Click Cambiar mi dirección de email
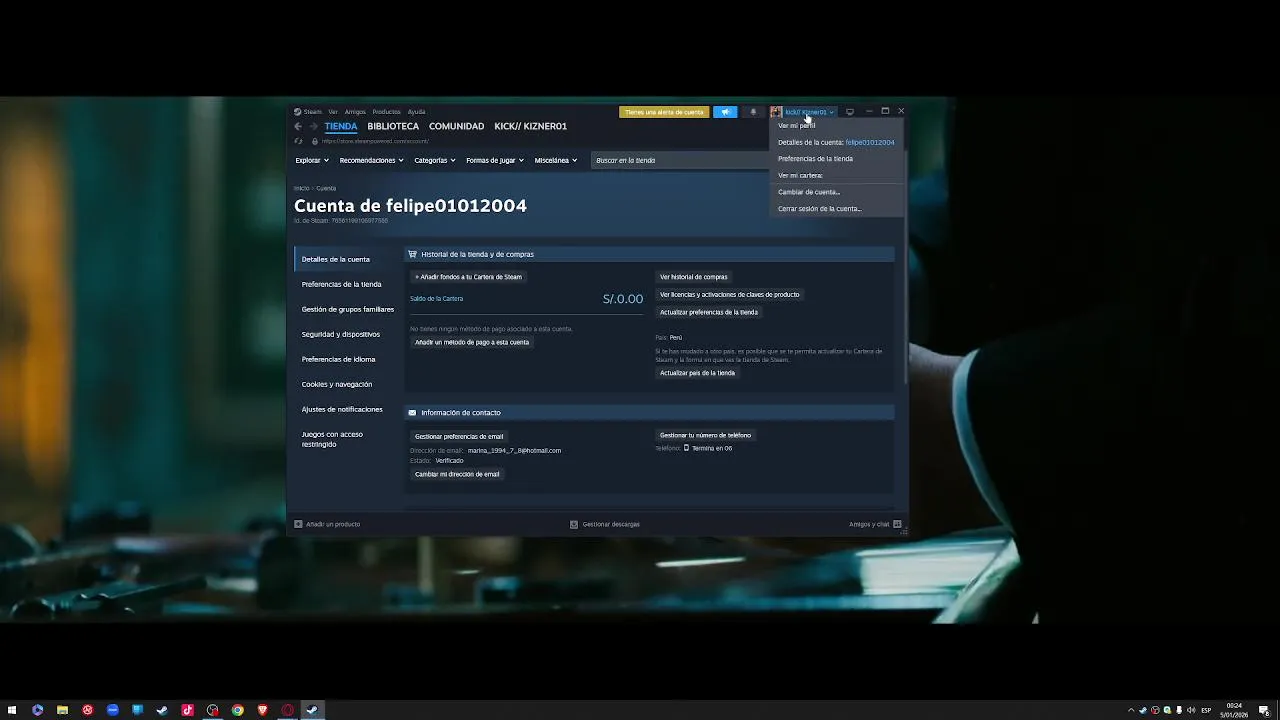Image resolution: width=1280 pixels, height=720 pixels. point(457,474)
